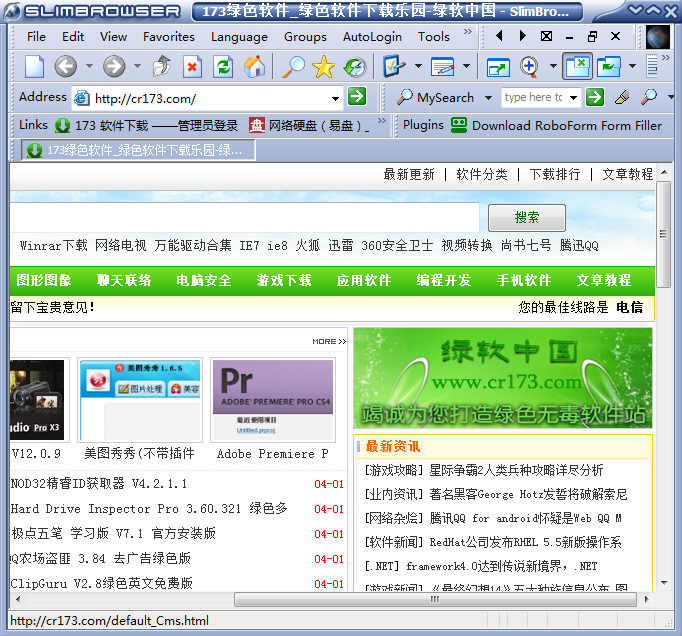
Task: Click the Internet Explorer page icon in address bar
Action: coord(81,98)
